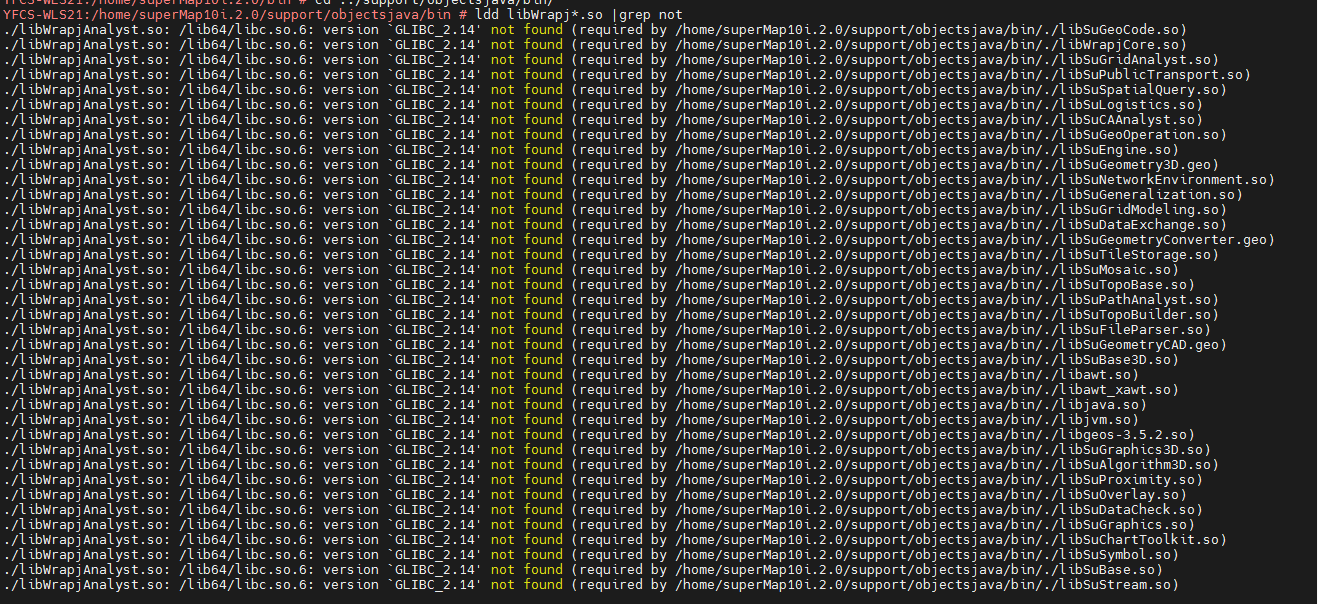Click libSuAlgorithm3D.so library name
1318x604 pixels.
tap(1135, 465)
